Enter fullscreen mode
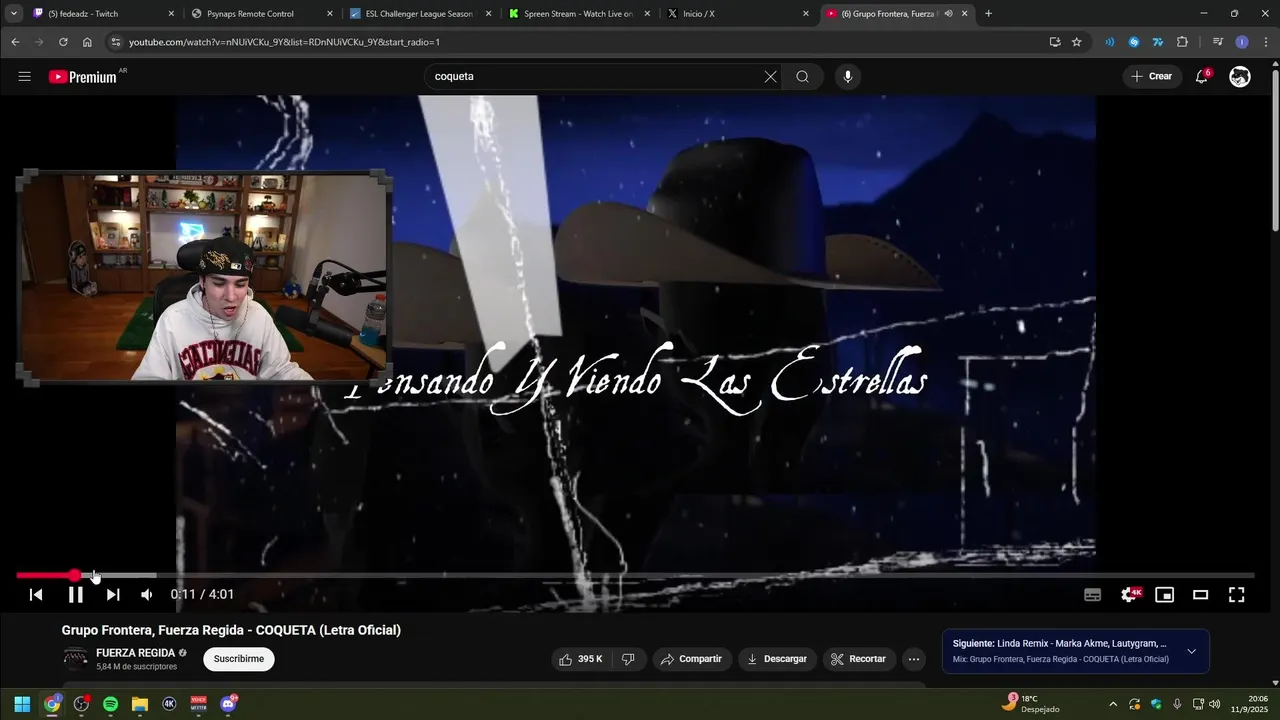1280x720 pixels. tap(1237, 594)
